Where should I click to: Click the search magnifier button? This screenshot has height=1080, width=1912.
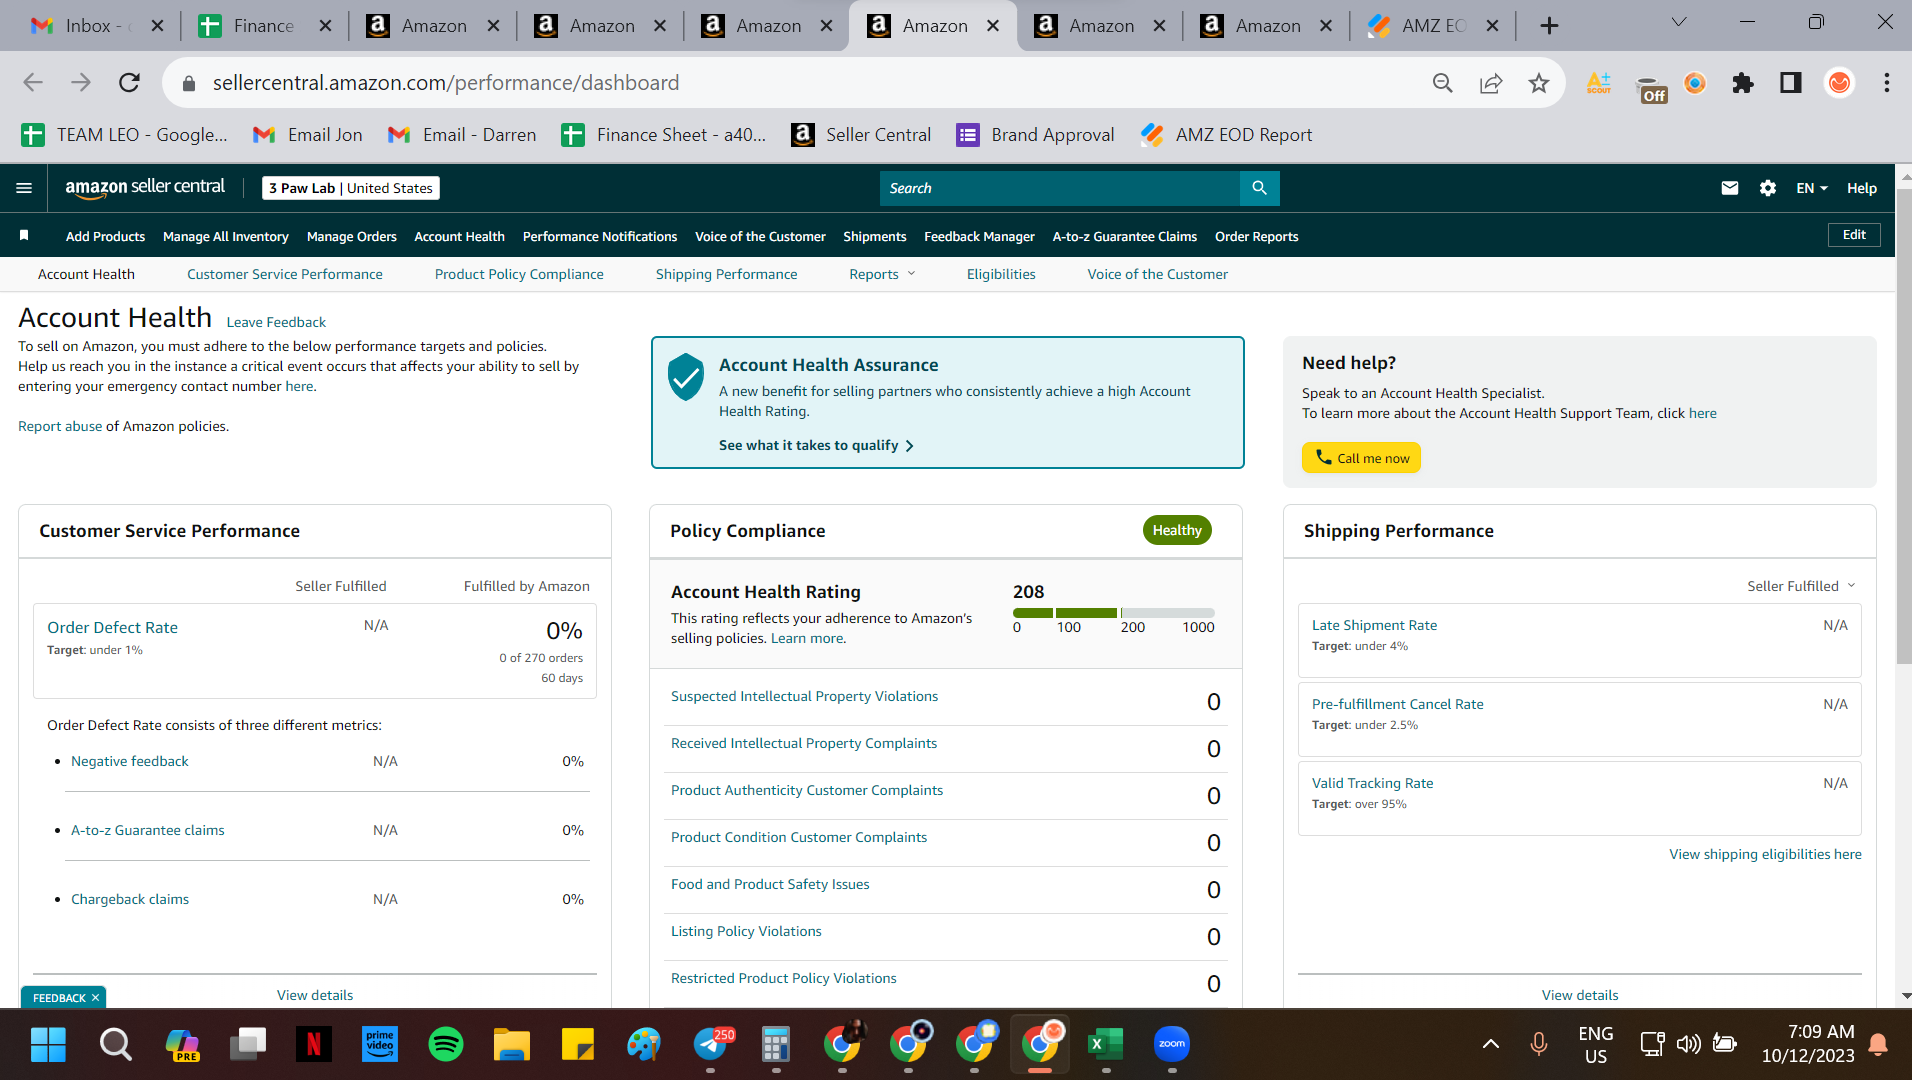[x=1259, y=188]
